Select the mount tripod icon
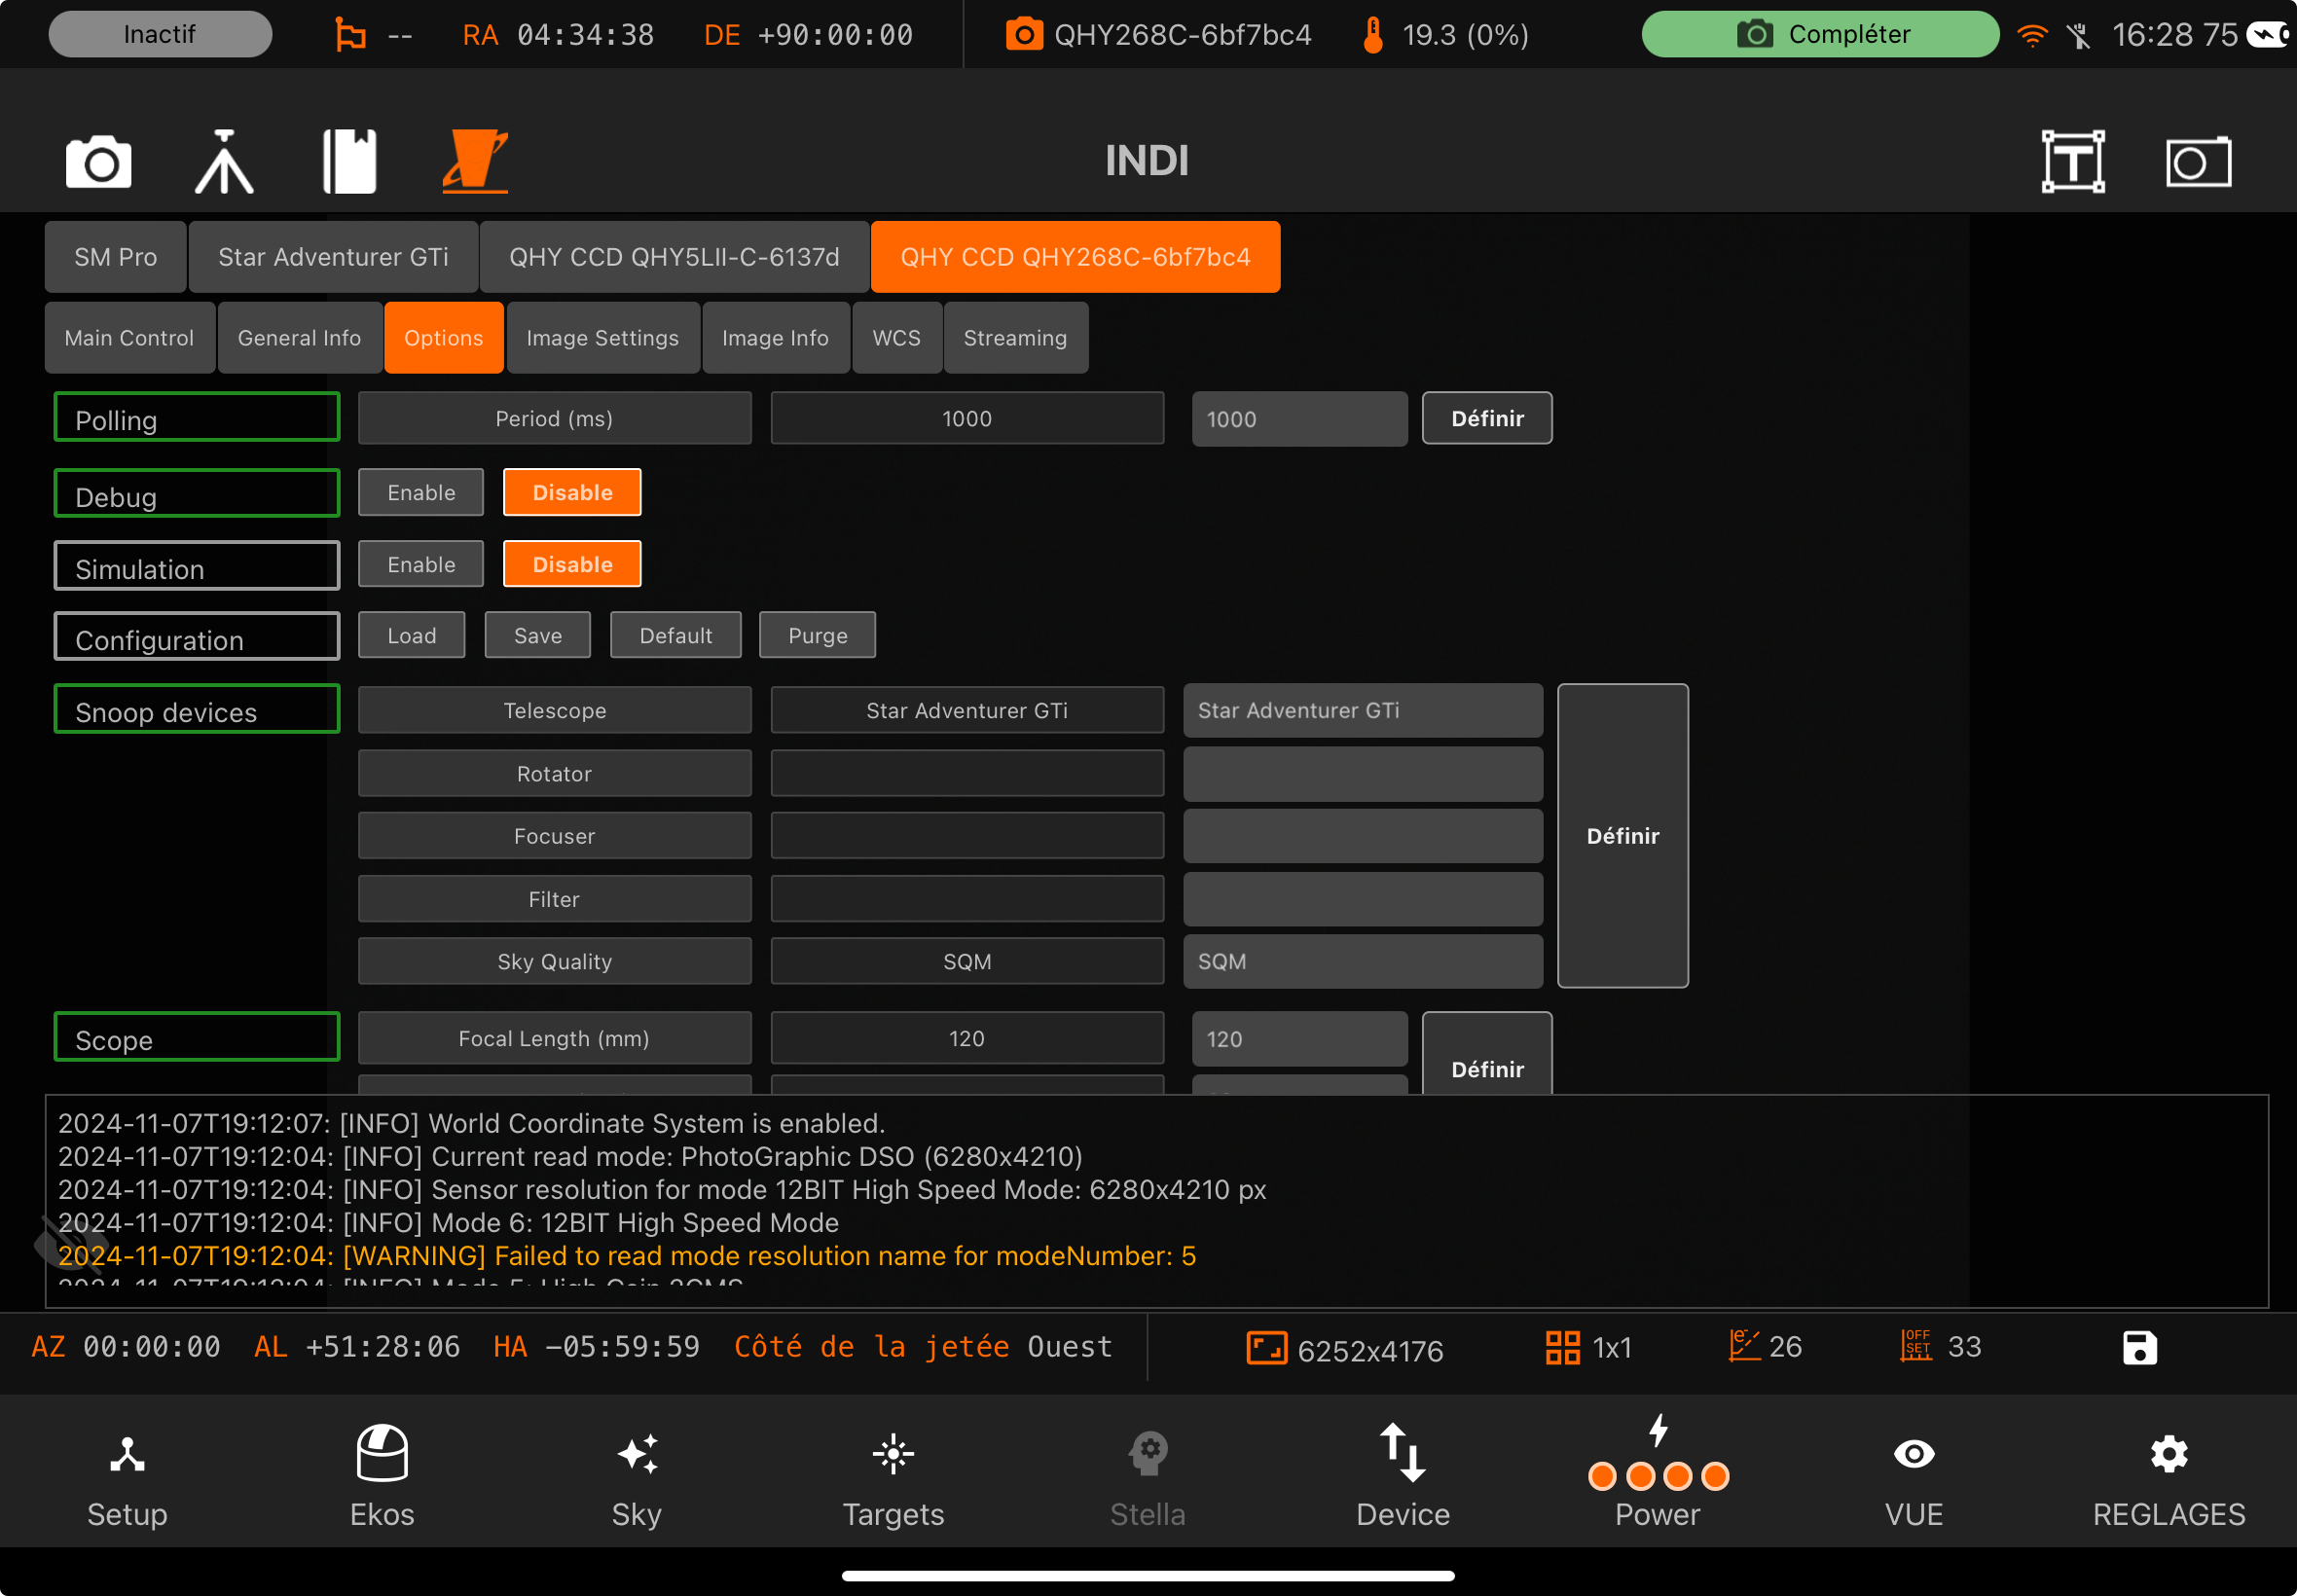 point(223,161)
